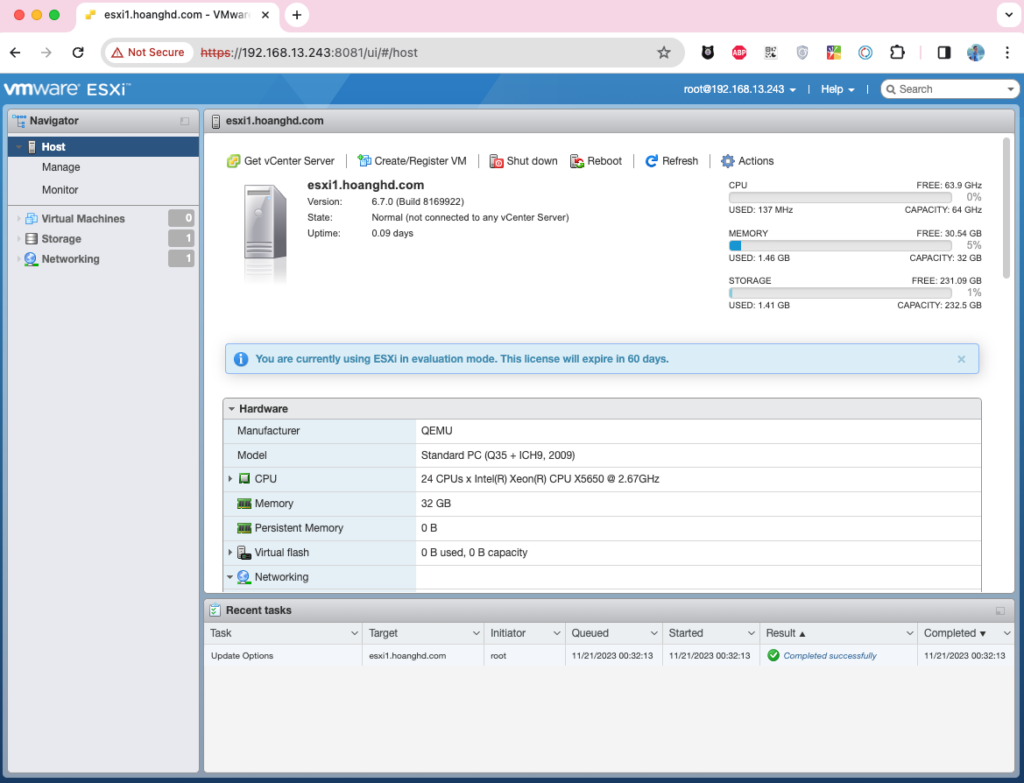Open the Search box dropdown arrow
1024x783 pixels.
pyautogui.click(x=1010, y=89)
